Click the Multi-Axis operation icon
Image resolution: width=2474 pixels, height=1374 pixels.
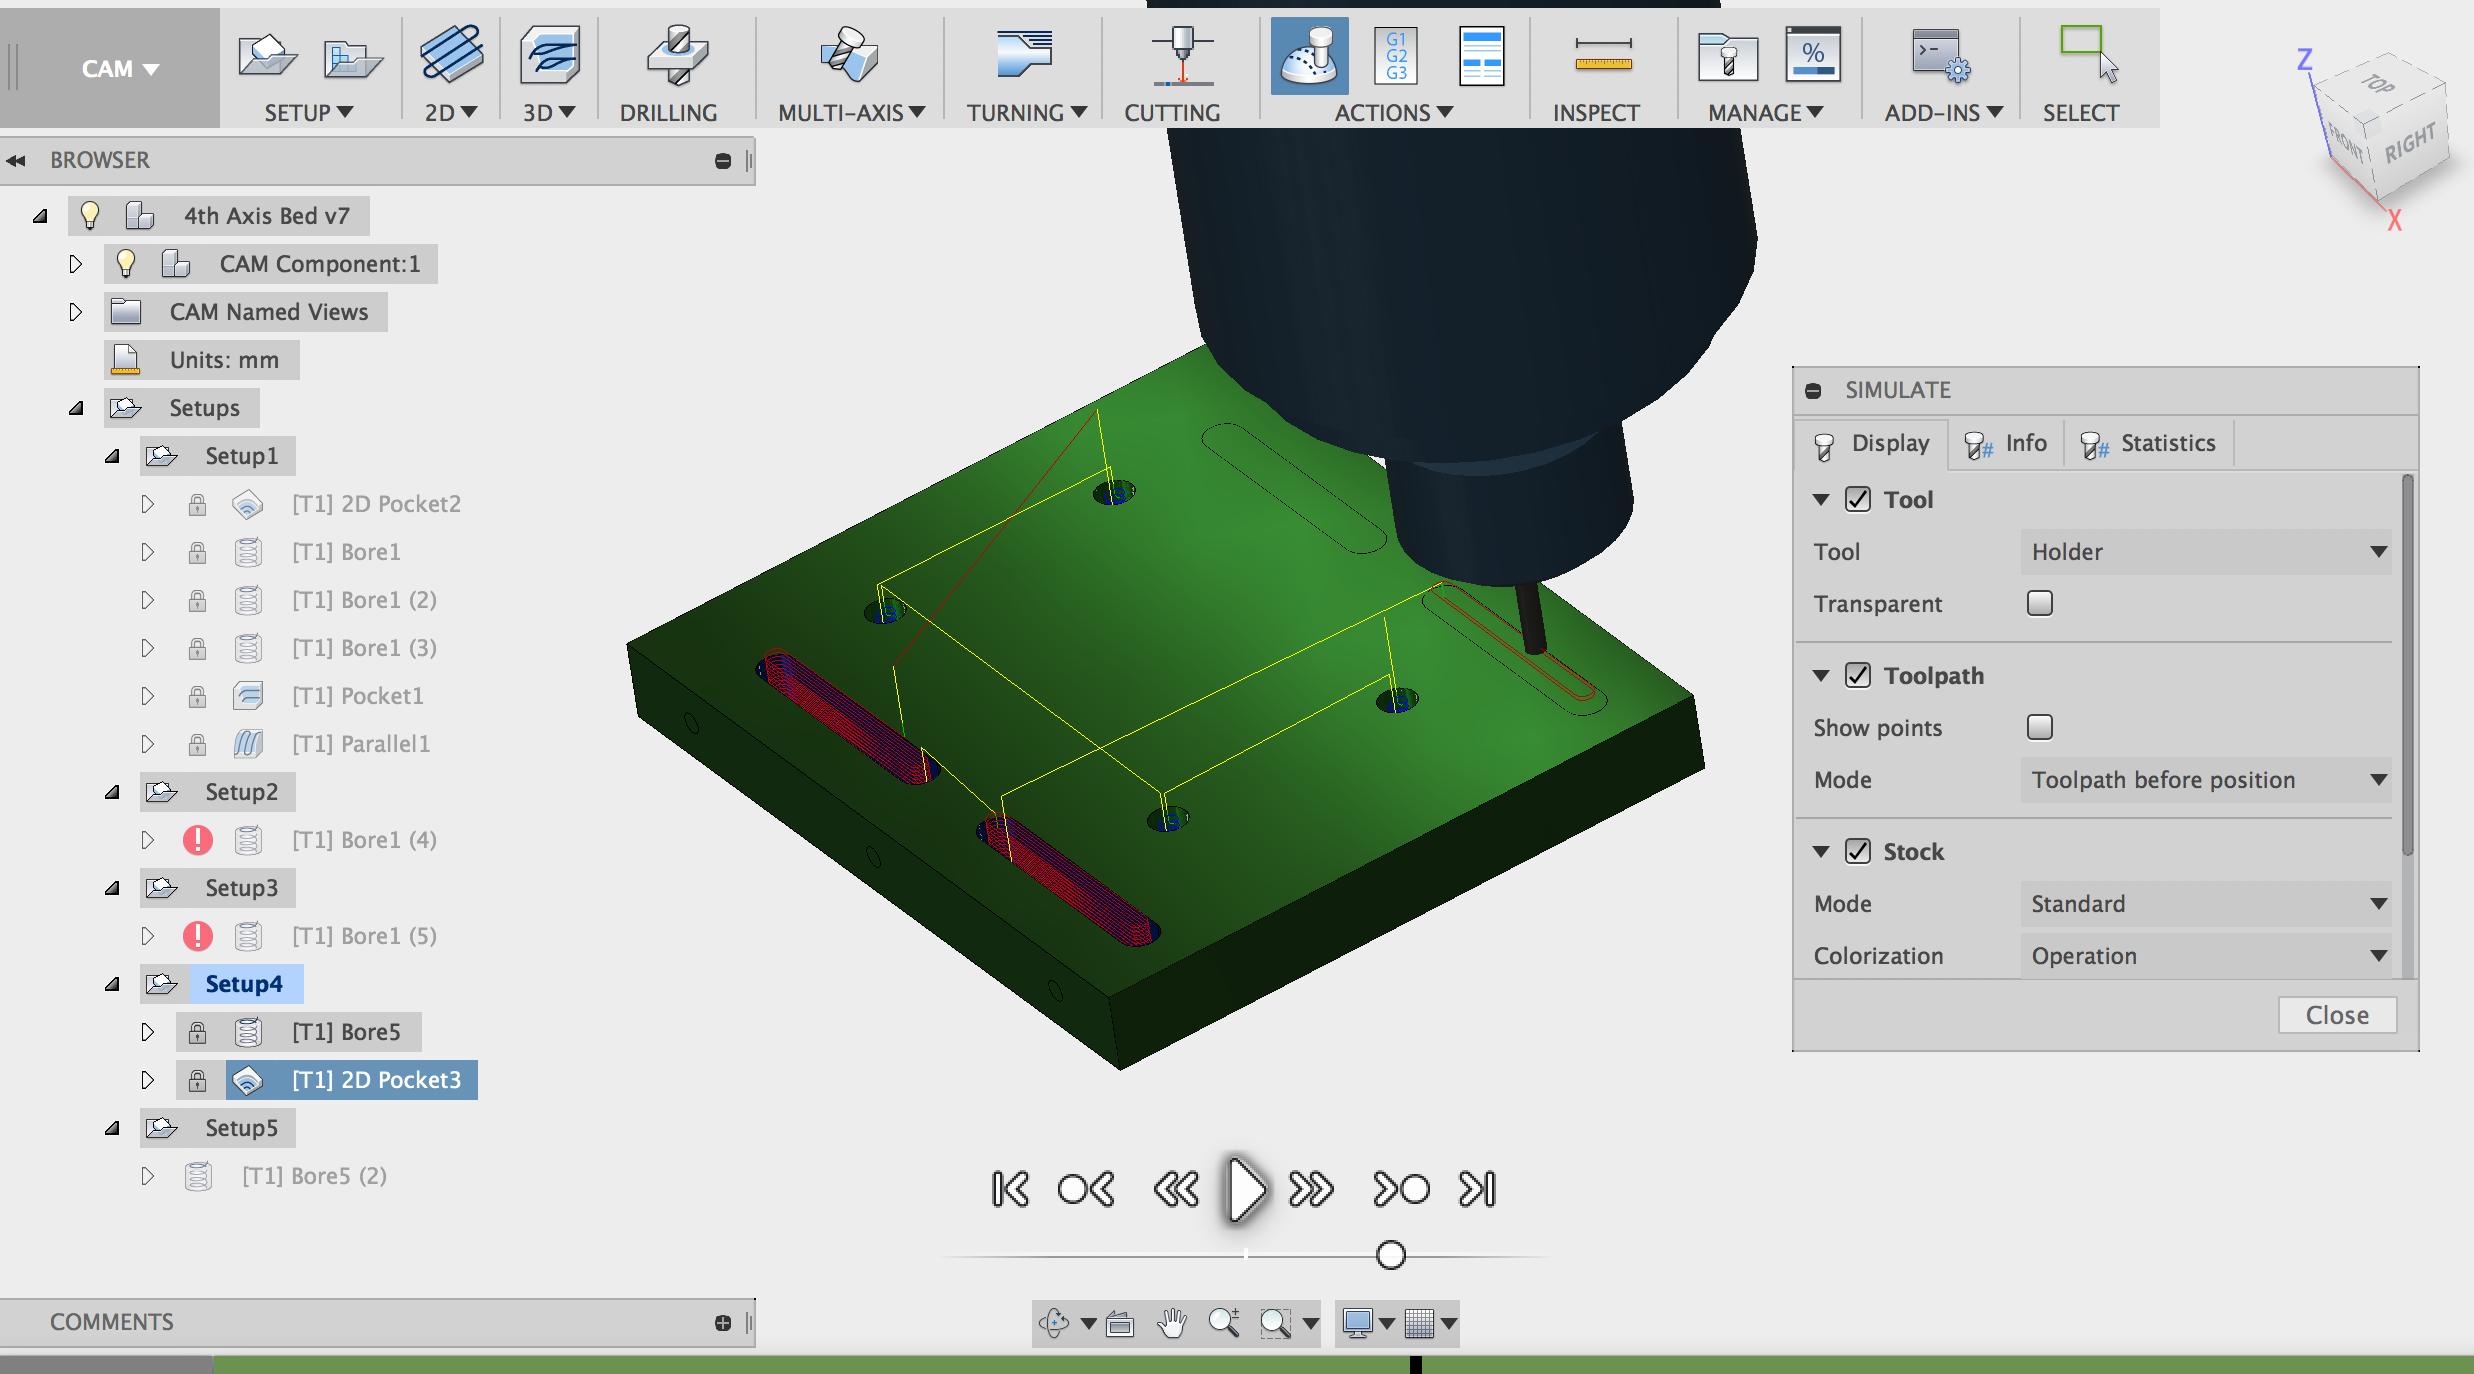849,54
